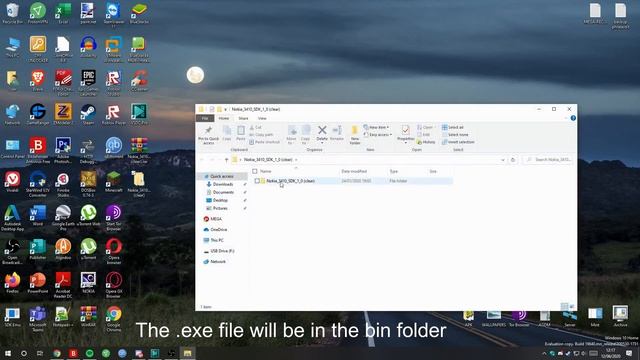Open Properties from the ribbon

tap(405, 133)
